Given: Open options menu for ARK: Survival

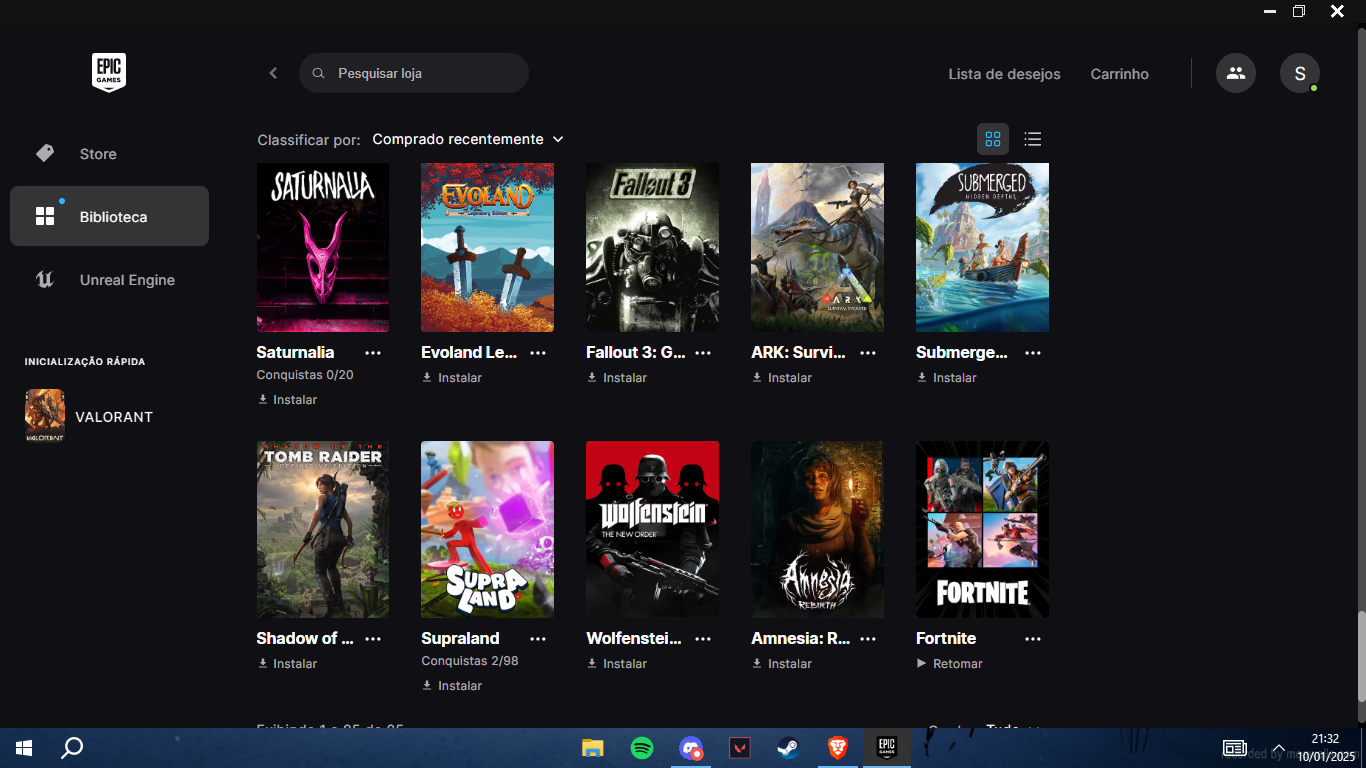Looking at the screenshot, I should 868,353.
